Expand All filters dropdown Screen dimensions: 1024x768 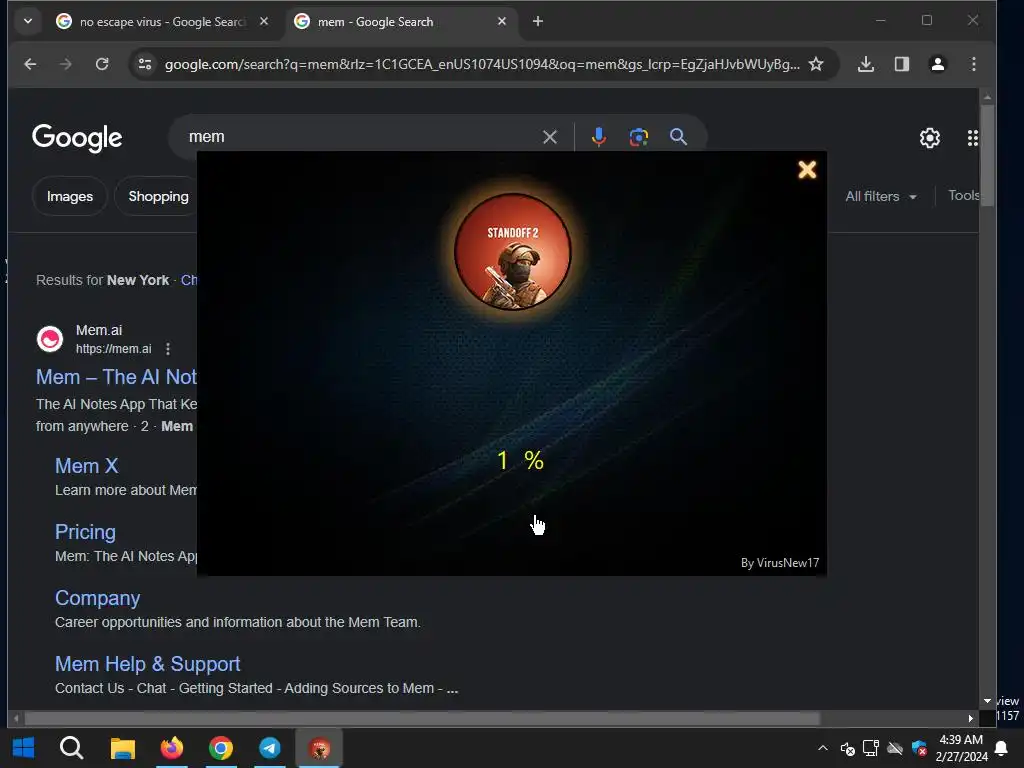(x=881, y=196)
